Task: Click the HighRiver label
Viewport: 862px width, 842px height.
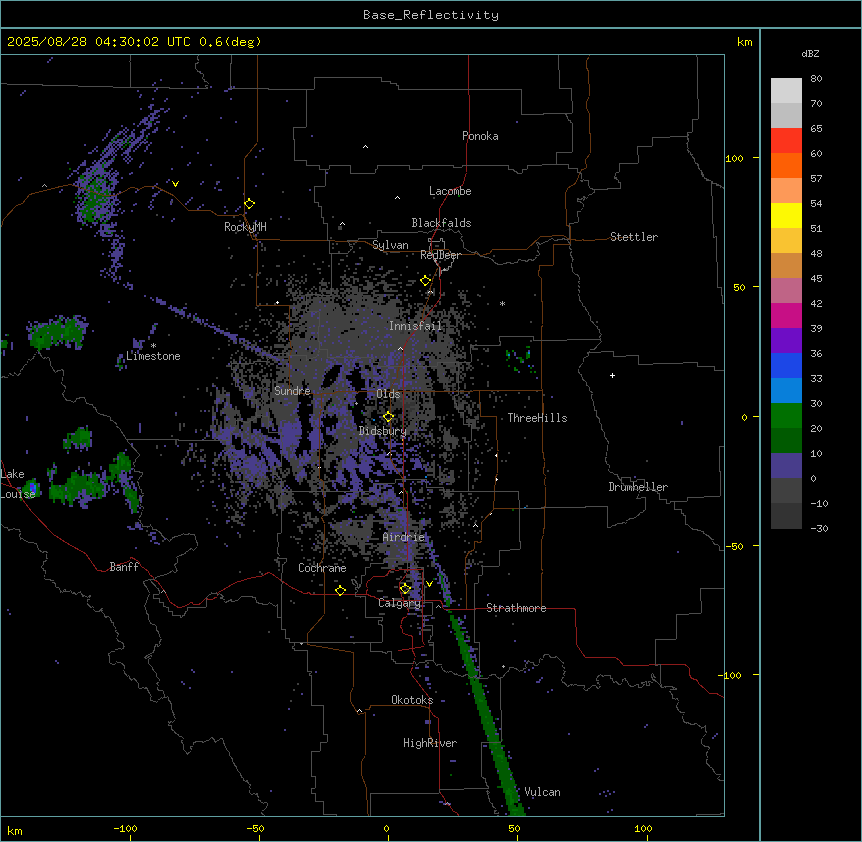Action: click(x=430, y=743)
